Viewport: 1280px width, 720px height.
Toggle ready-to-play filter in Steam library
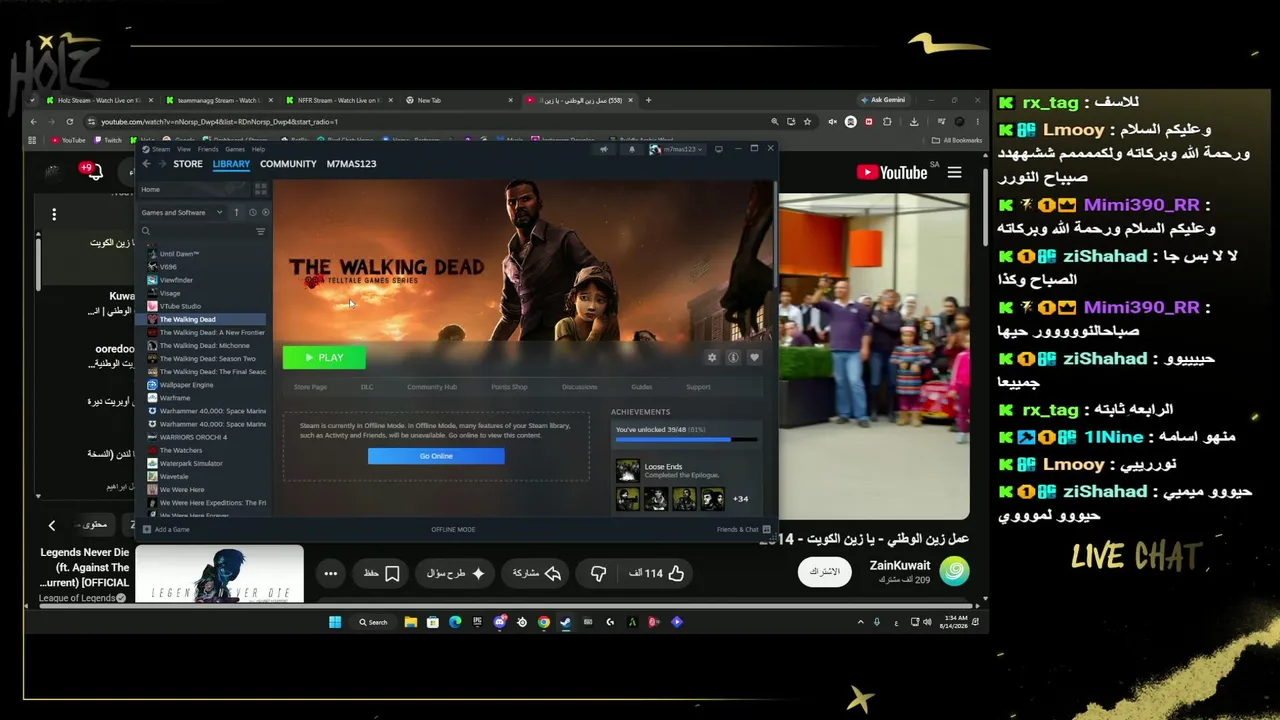tap(265, 212)
